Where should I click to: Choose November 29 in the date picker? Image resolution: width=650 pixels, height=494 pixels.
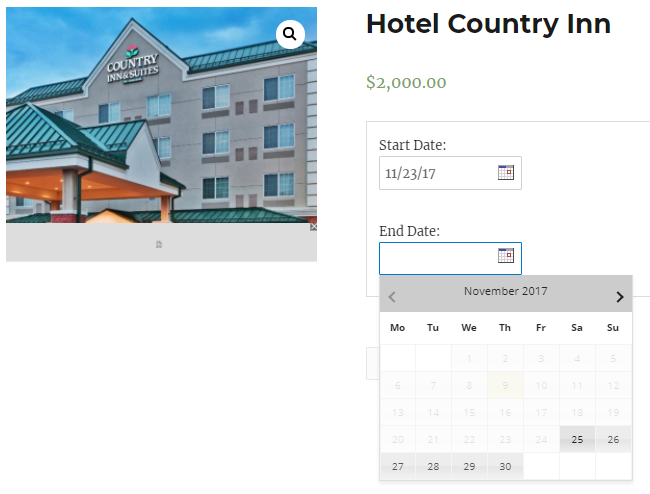(469, 466)
